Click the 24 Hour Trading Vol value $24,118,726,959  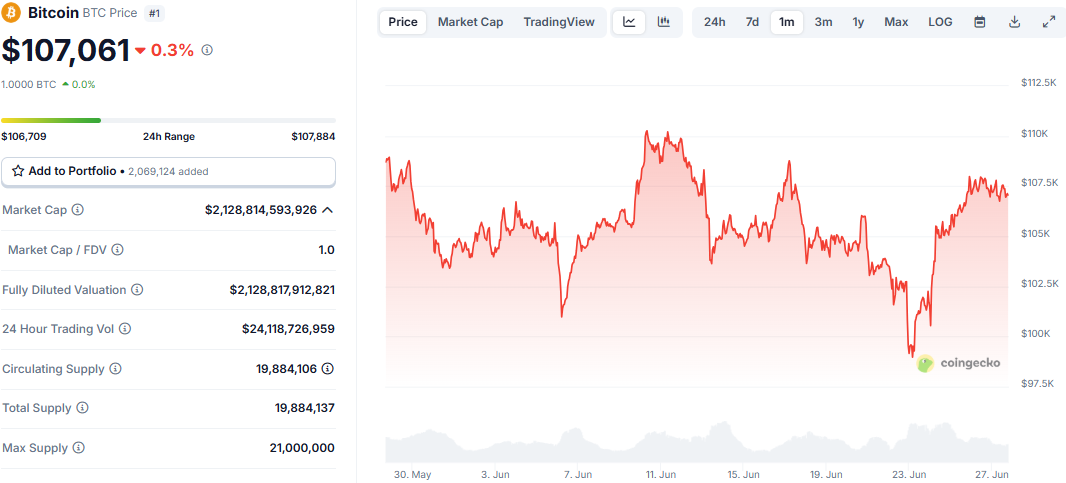coord(288,329)
